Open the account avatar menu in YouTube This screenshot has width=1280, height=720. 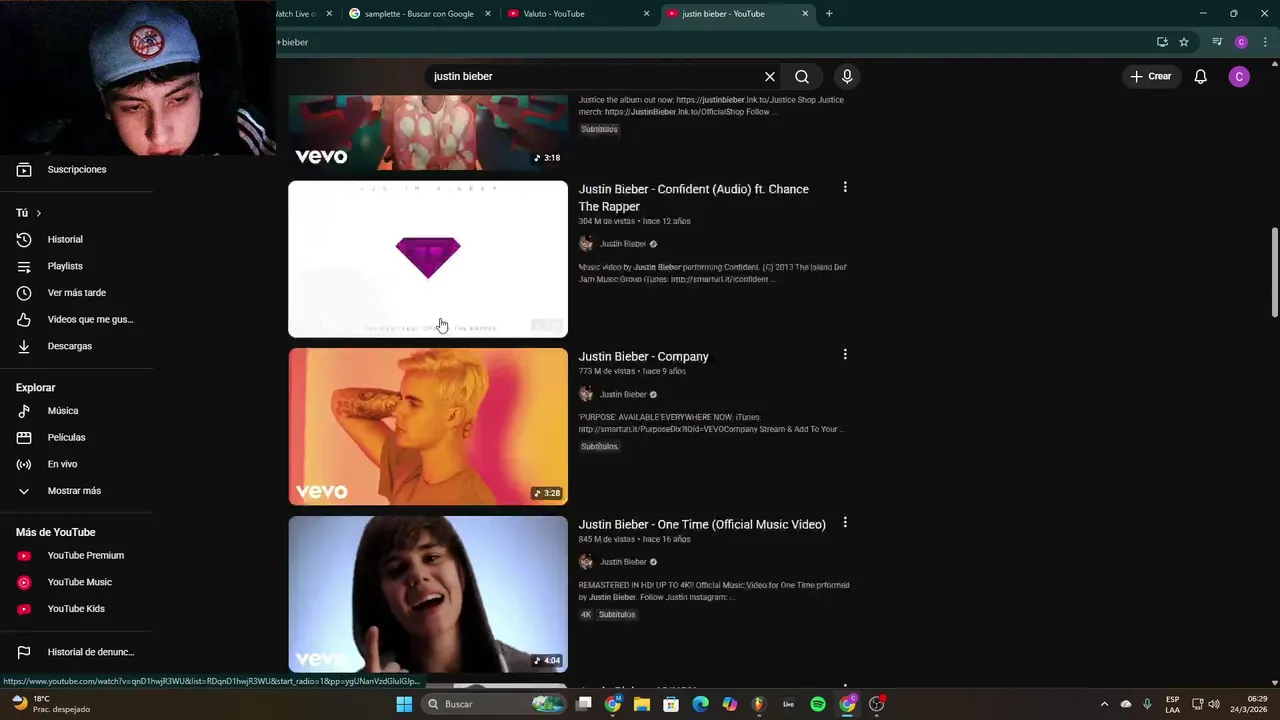(1239, 76)
